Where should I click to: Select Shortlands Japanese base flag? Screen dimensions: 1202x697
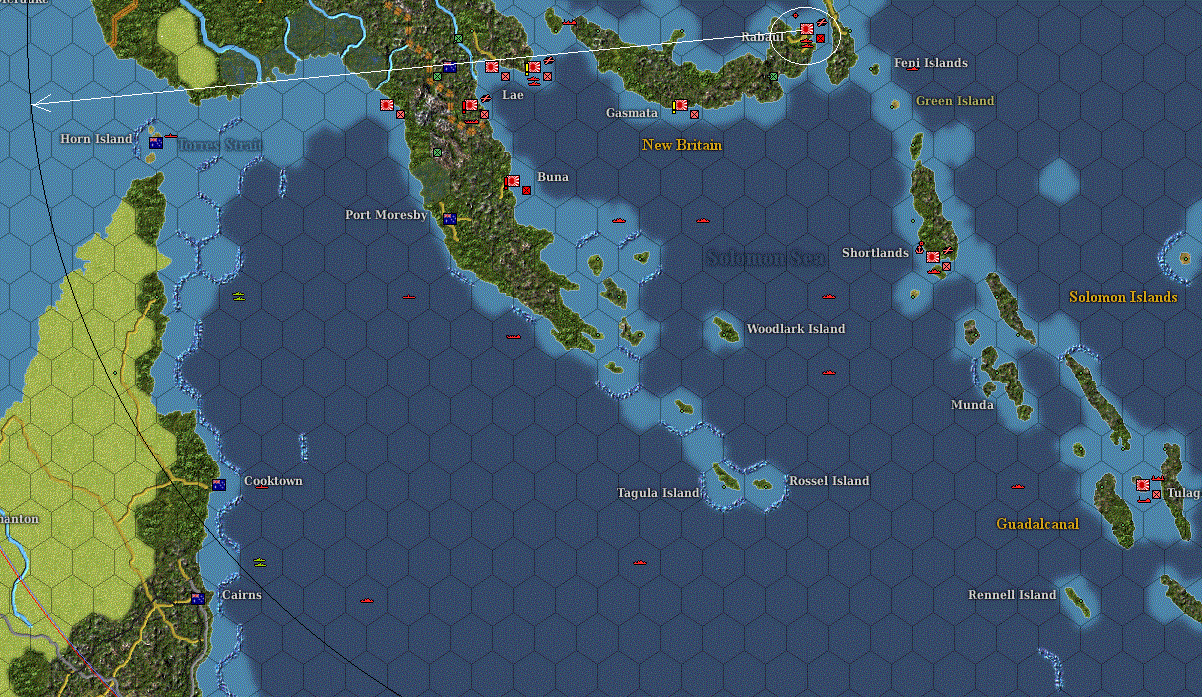(932, 257)
